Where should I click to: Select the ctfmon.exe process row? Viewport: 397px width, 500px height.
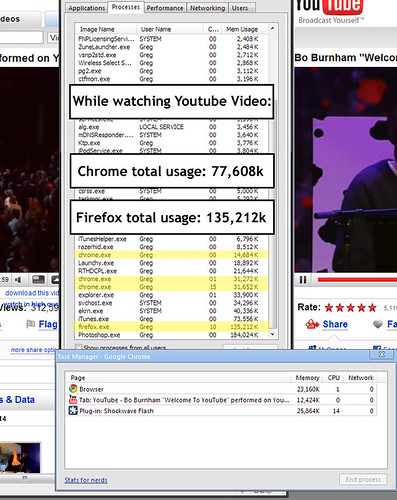point(172,79)
